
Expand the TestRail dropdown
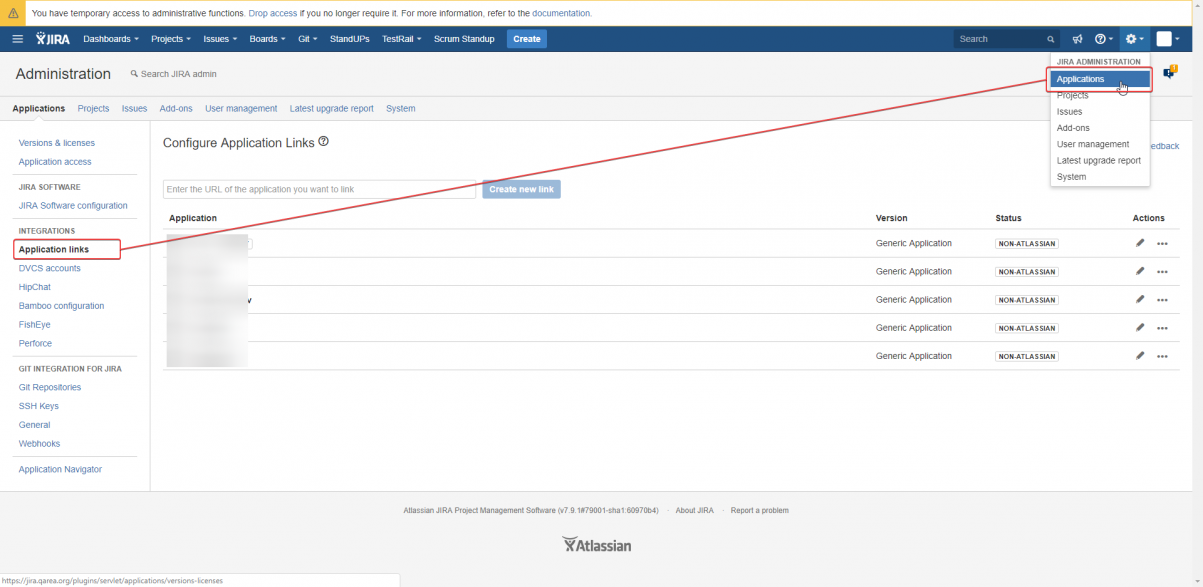coord(402,39)
